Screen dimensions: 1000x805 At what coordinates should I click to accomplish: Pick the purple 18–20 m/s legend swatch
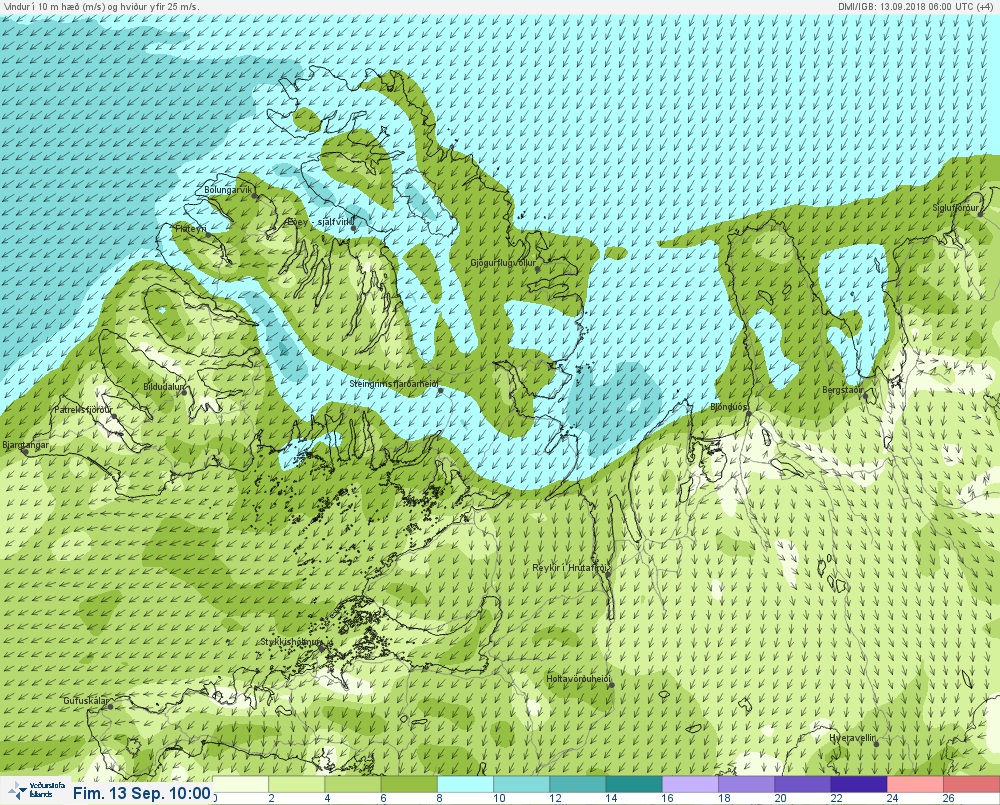(746, 784)
